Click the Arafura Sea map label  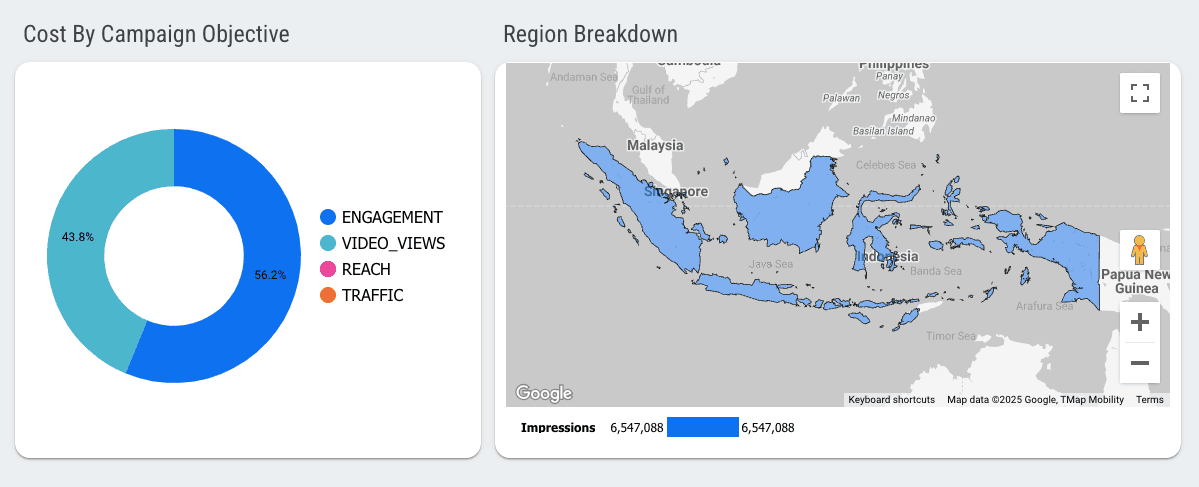point(1044,306)
